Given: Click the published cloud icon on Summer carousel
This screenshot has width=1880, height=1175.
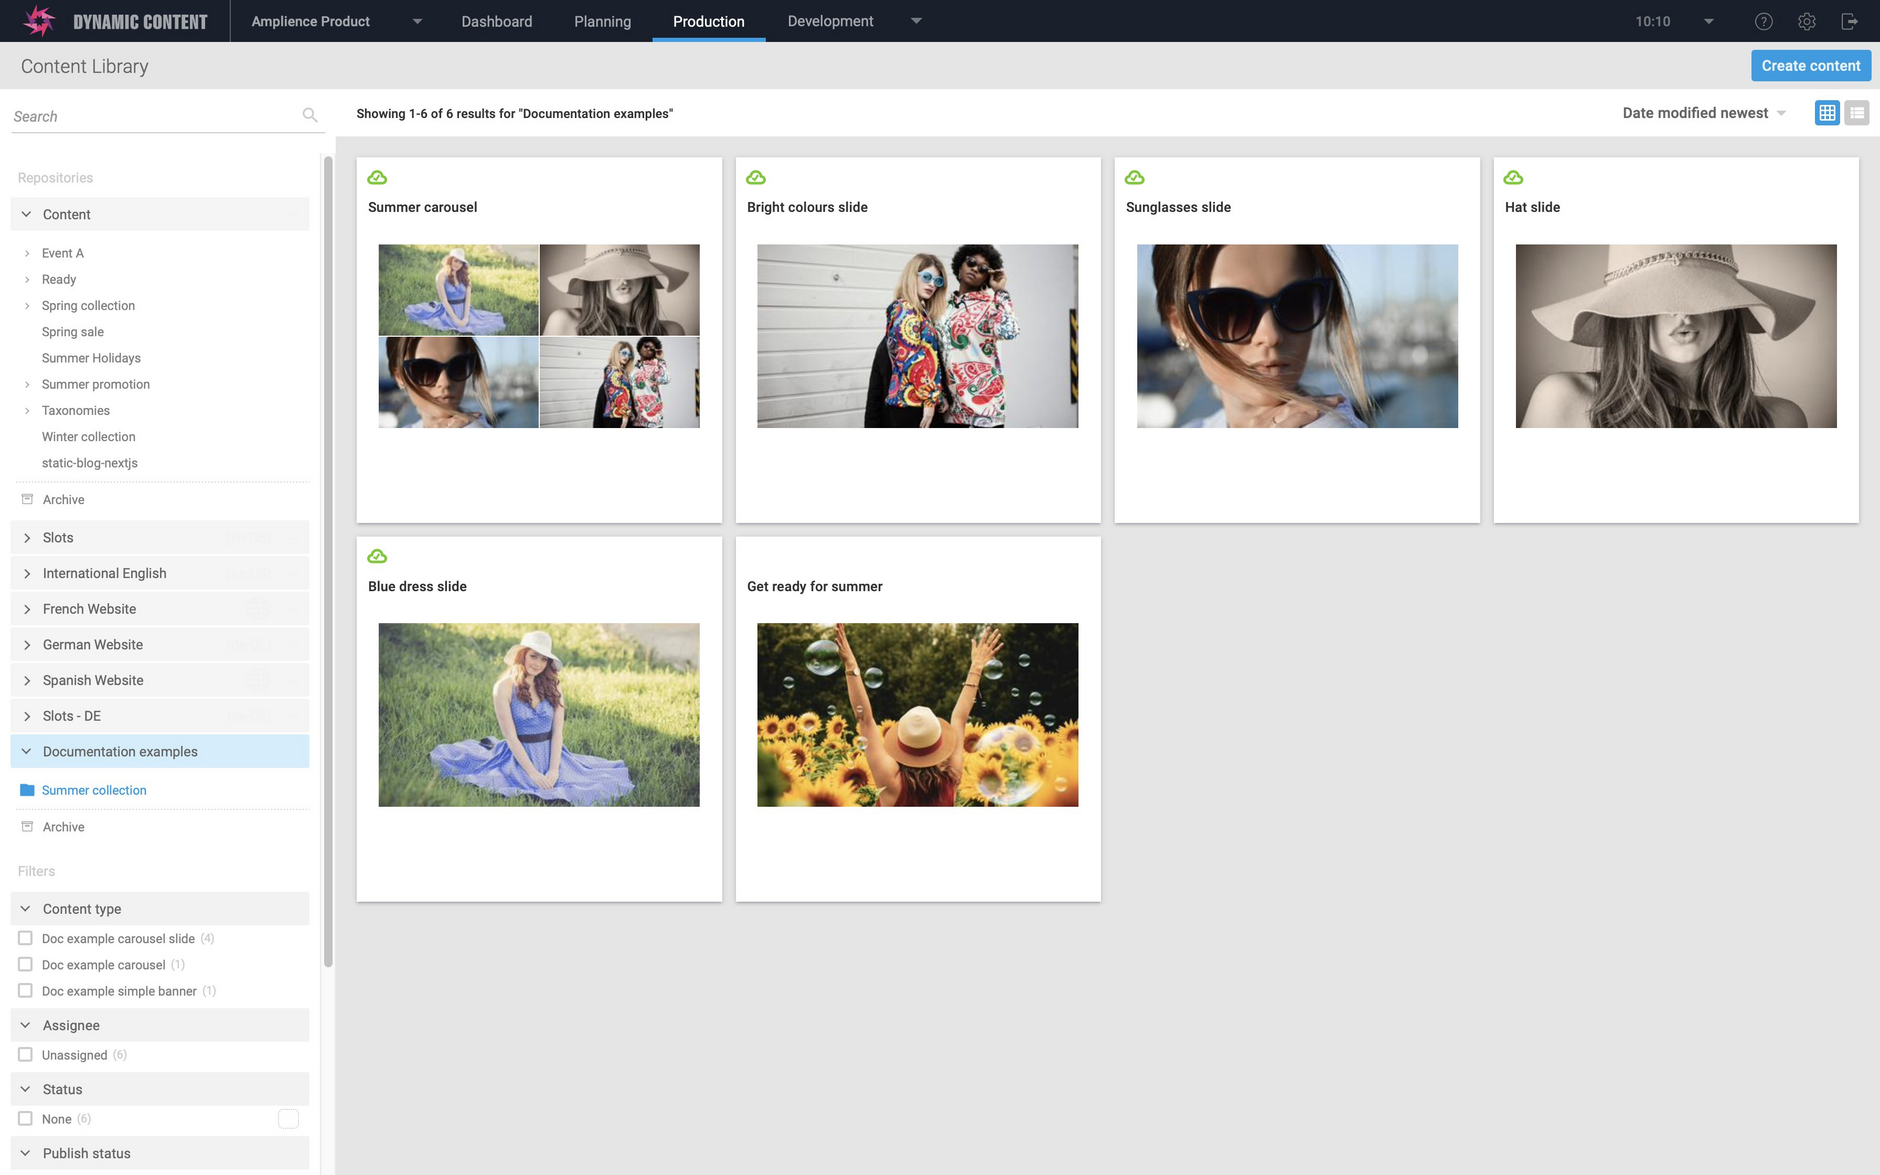Looking at the screenshot, I should [x=377, y=177].
